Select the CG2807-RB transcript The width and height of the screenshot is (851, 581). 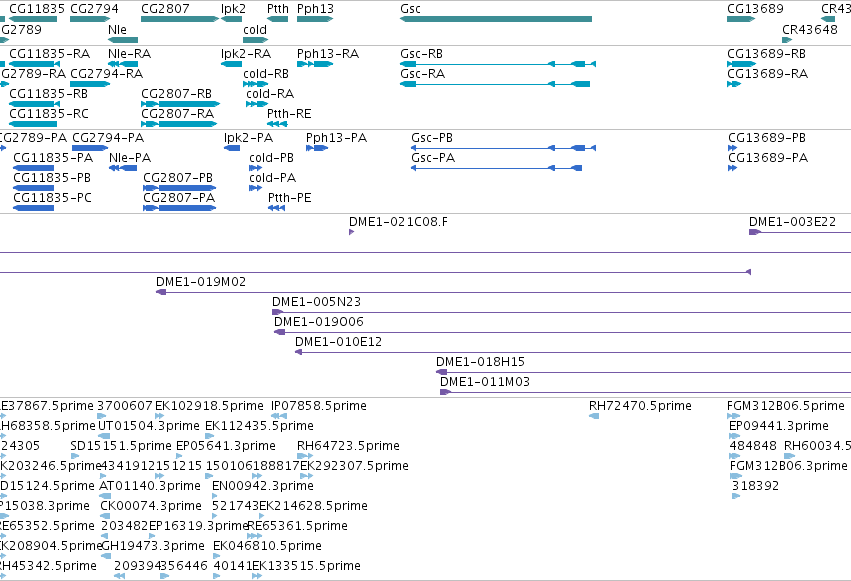180,104
